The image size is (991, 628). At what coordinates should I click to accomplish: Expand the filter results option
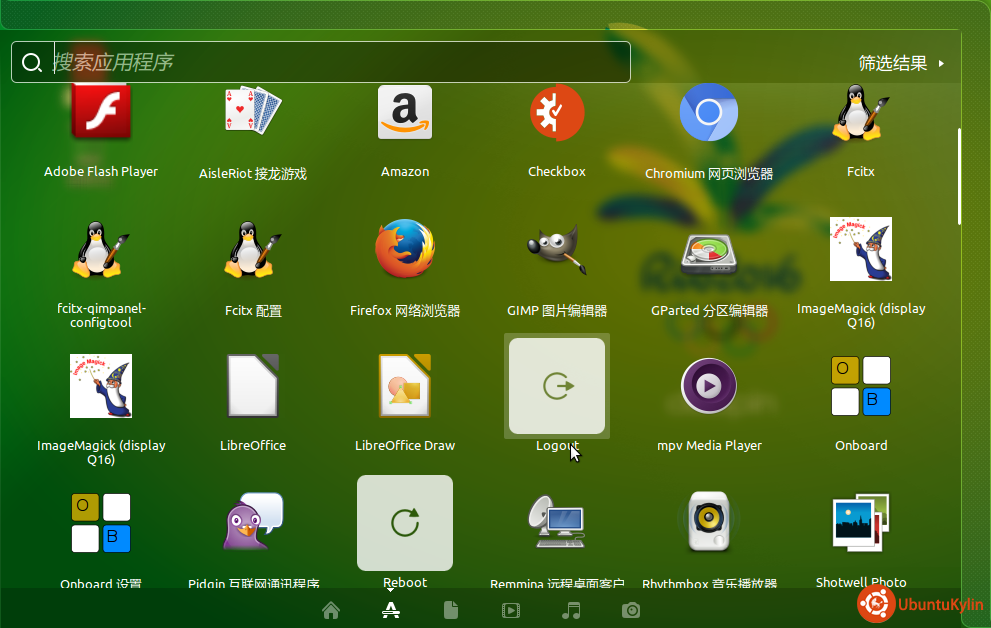pos(901,63)
